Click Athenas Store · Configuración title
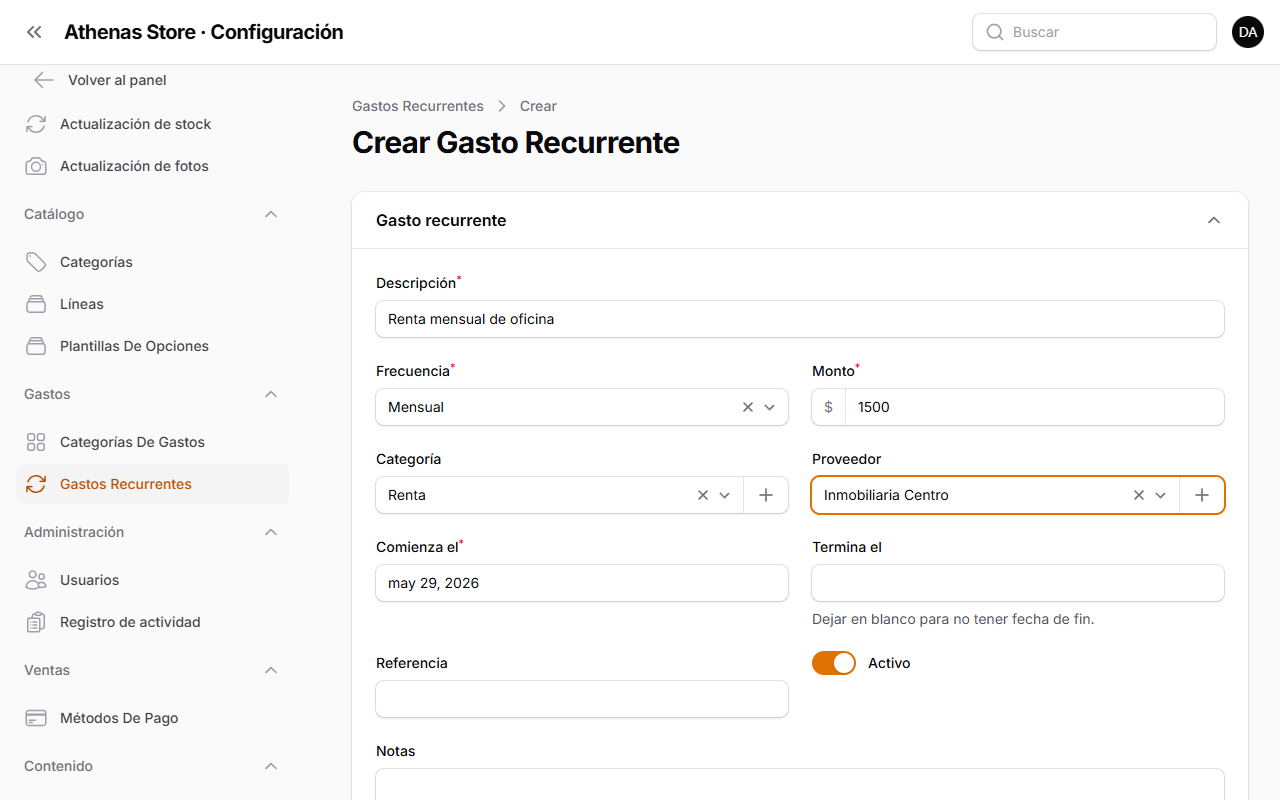 coord(204,32)
